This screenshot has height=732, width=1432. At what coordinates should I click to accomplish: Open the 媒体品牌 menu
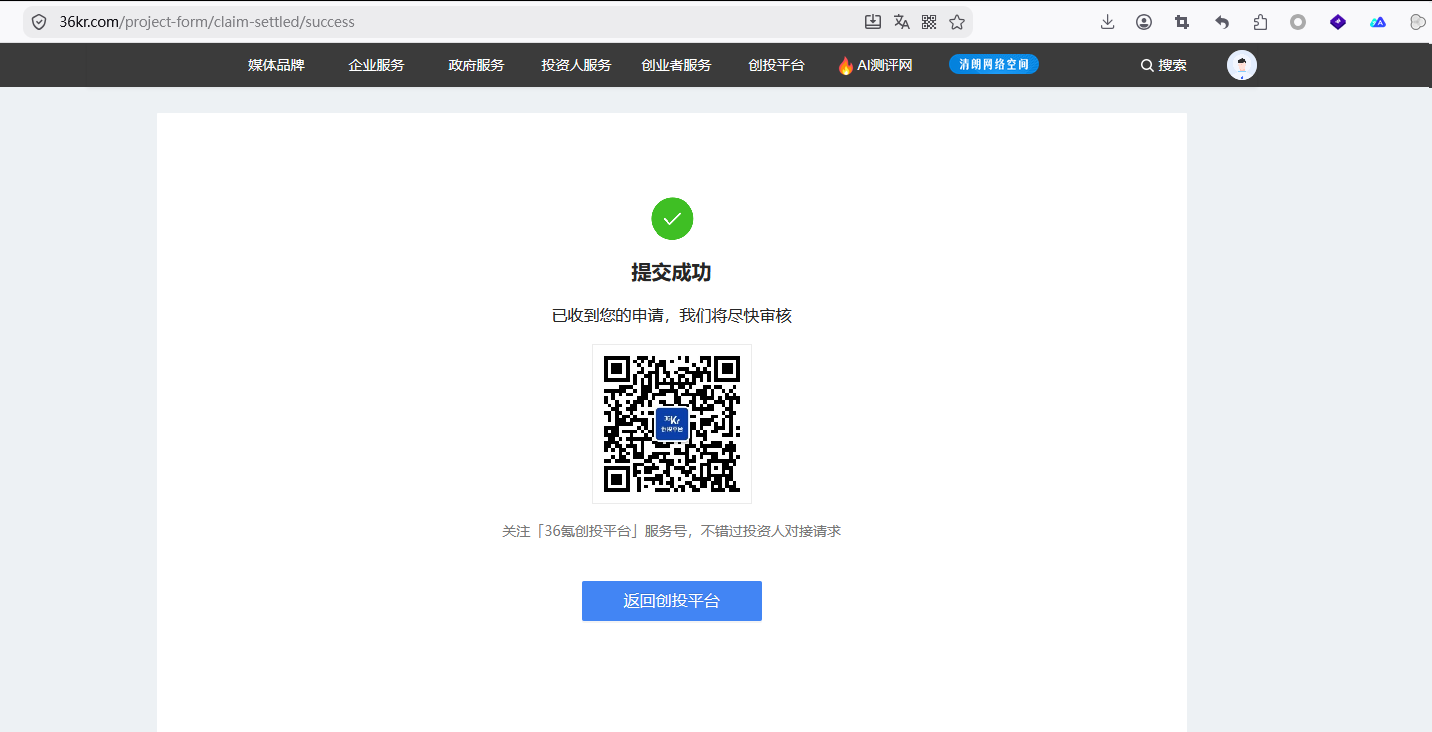coord(276,65)
